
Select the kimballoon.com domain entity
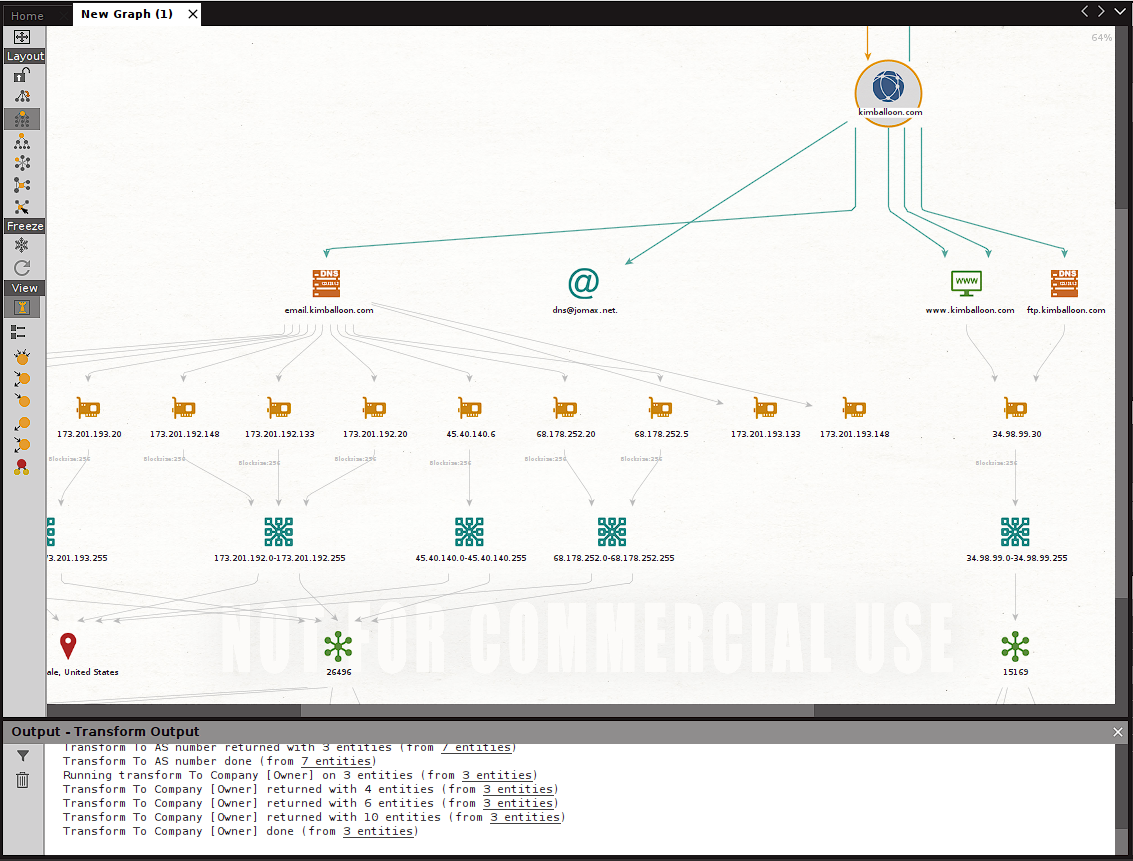888,90
